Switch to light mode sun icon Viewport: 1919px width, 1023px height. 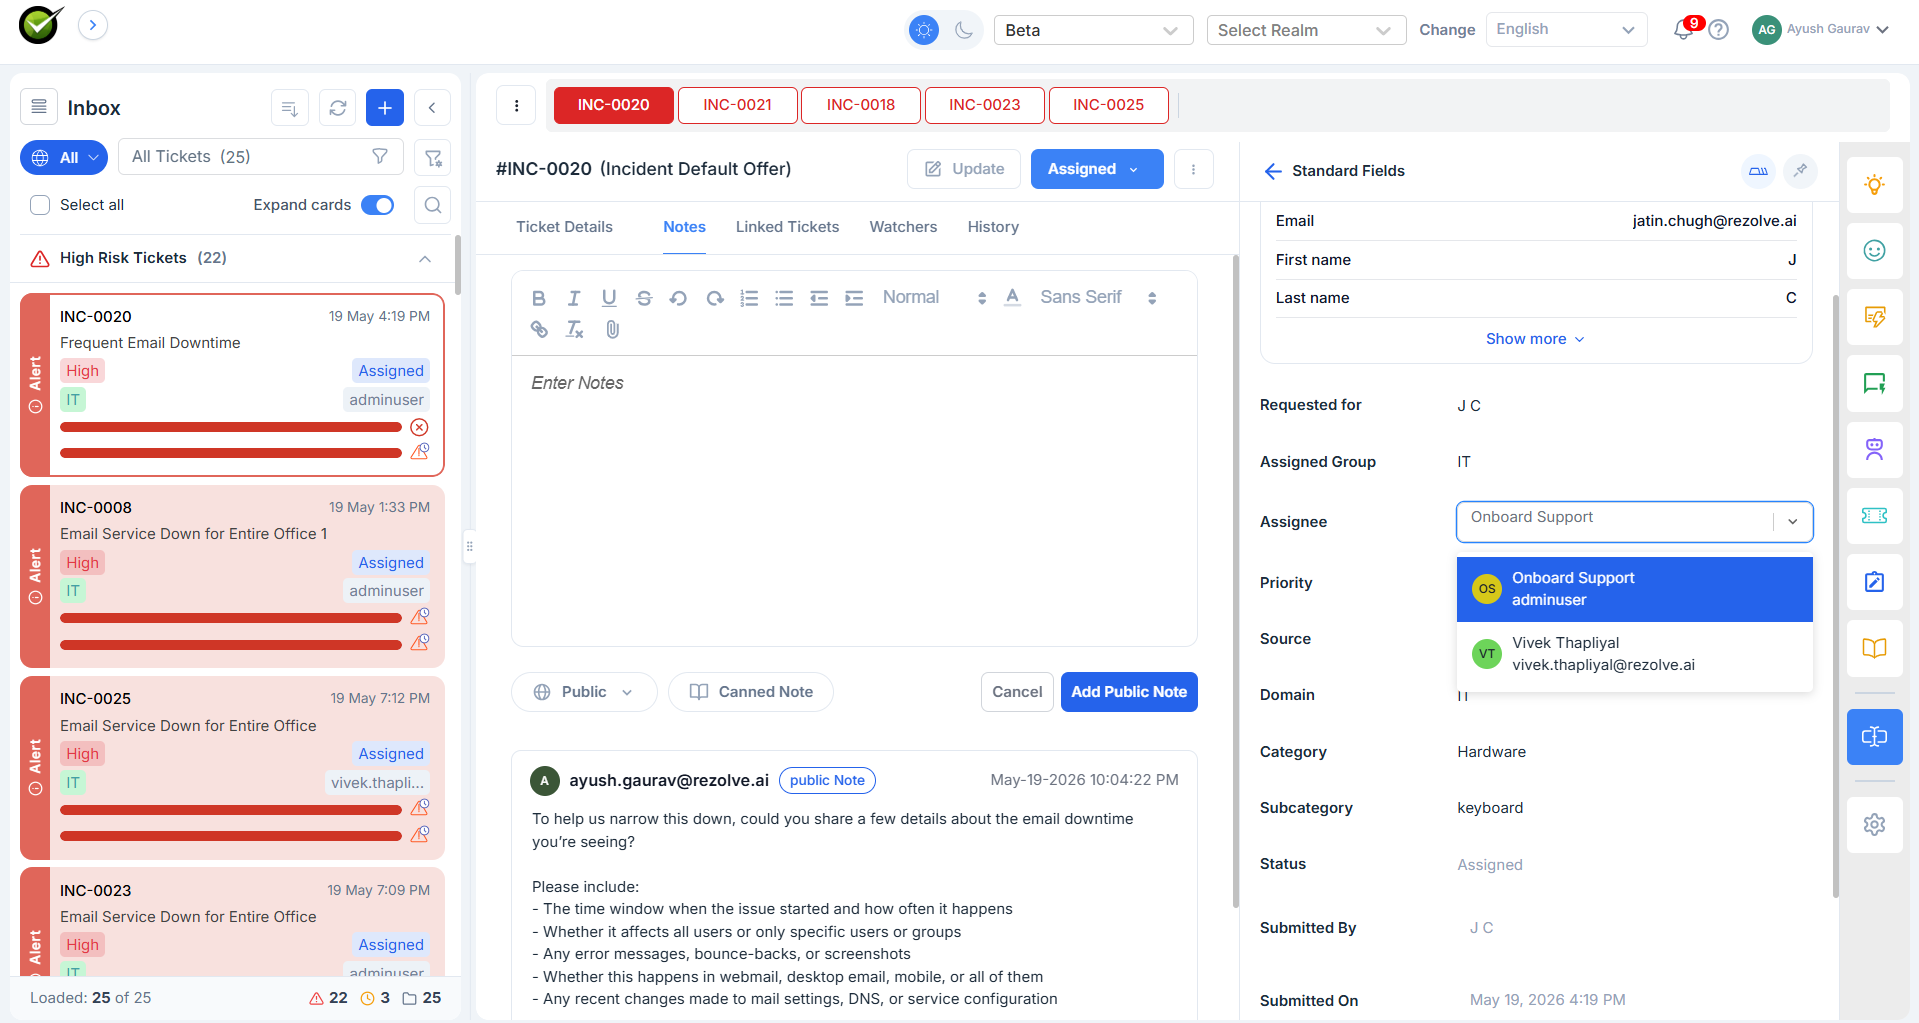pos(924,30)
